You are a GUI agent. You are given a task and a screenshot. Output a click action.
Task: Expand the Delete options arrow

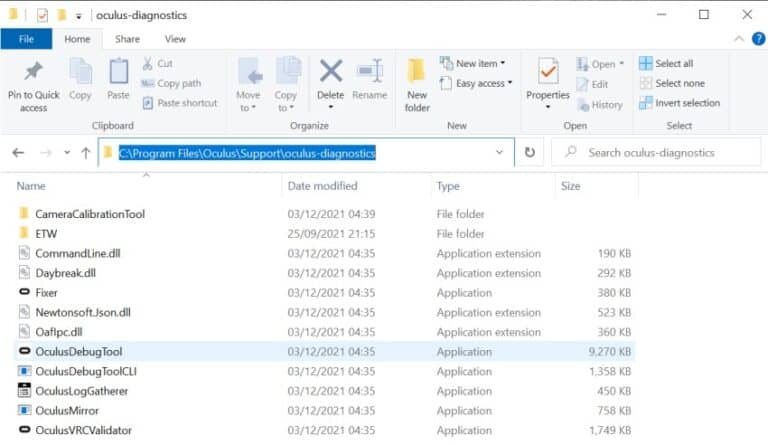pyautogui.click(x=331, y=107)
